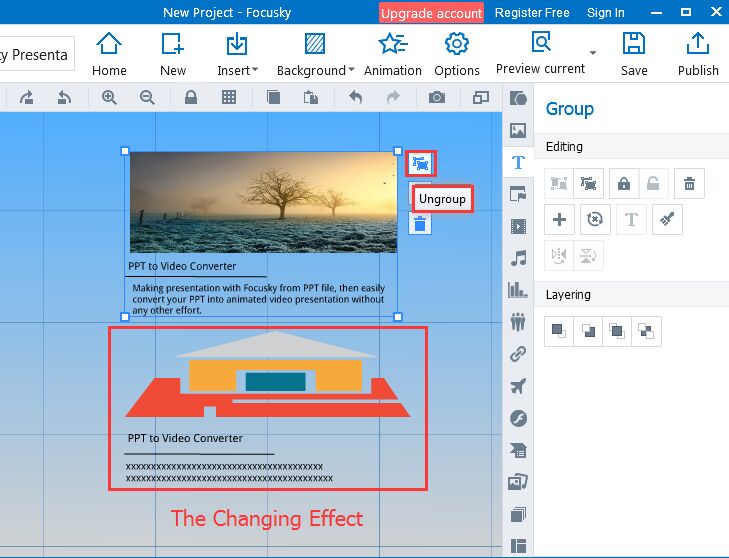Publish the presentation

pos(698,54)
